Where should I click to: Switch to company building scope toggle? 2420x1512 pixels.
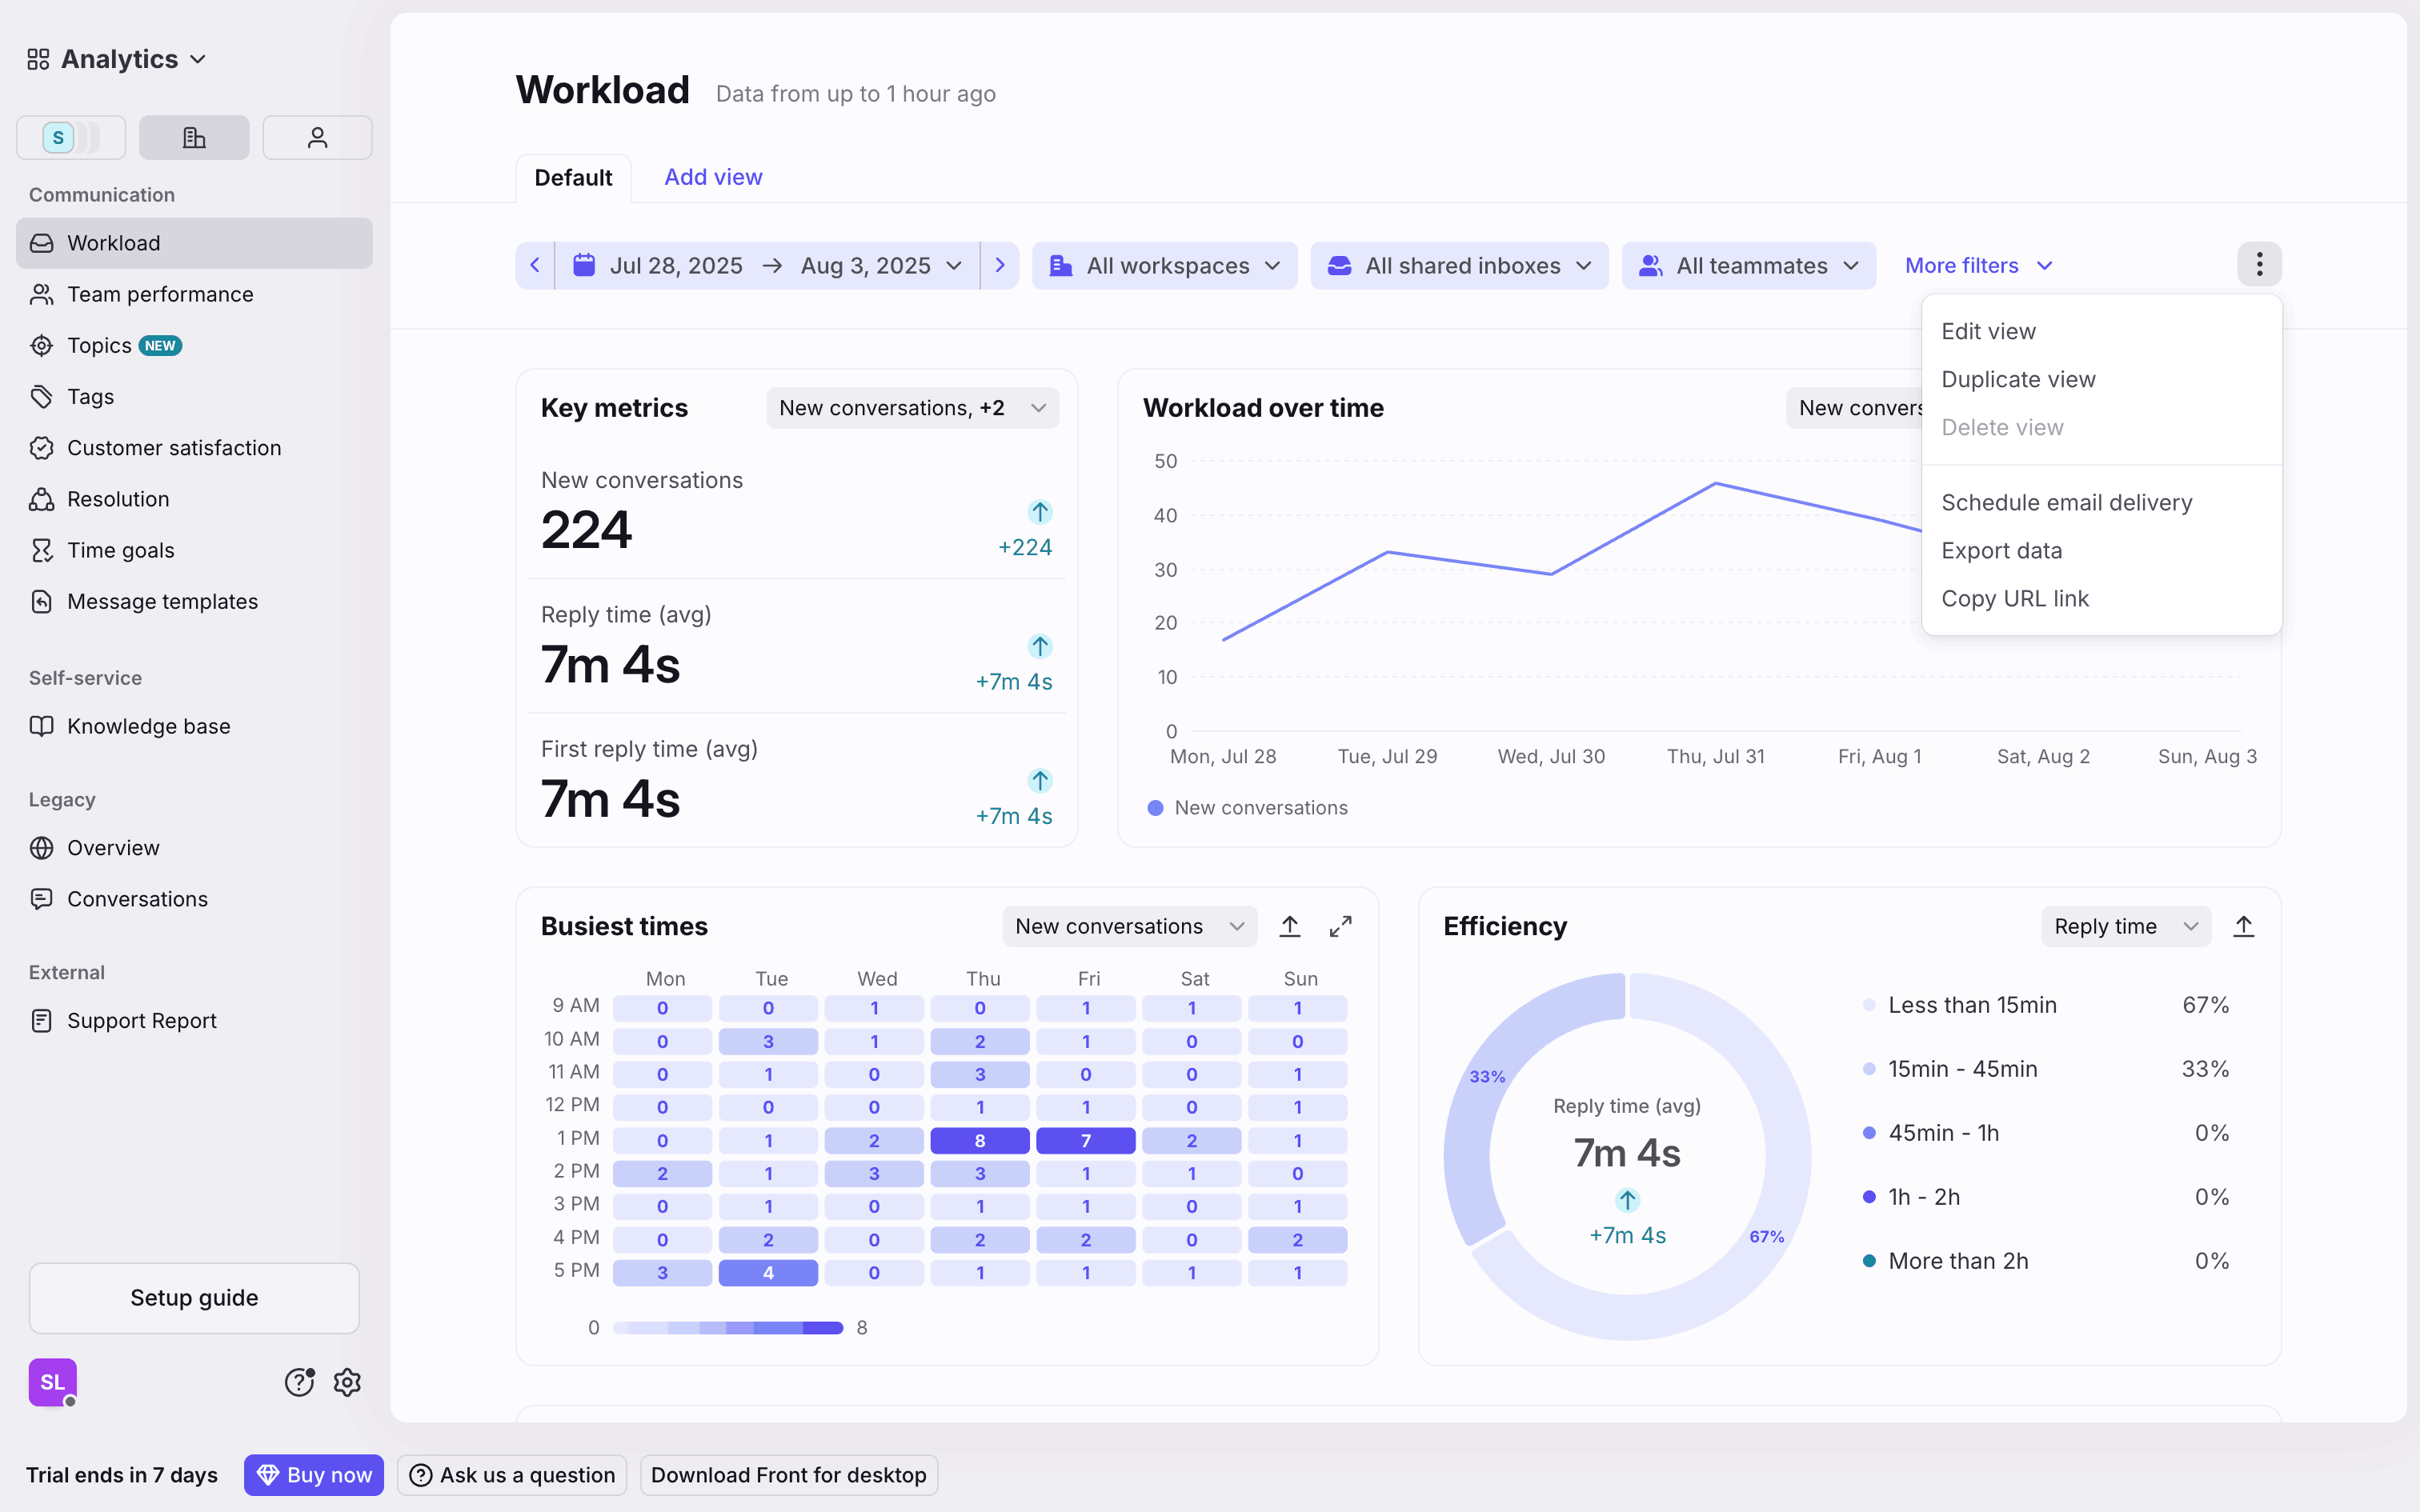pyautogui.click(x=194, y=138)
